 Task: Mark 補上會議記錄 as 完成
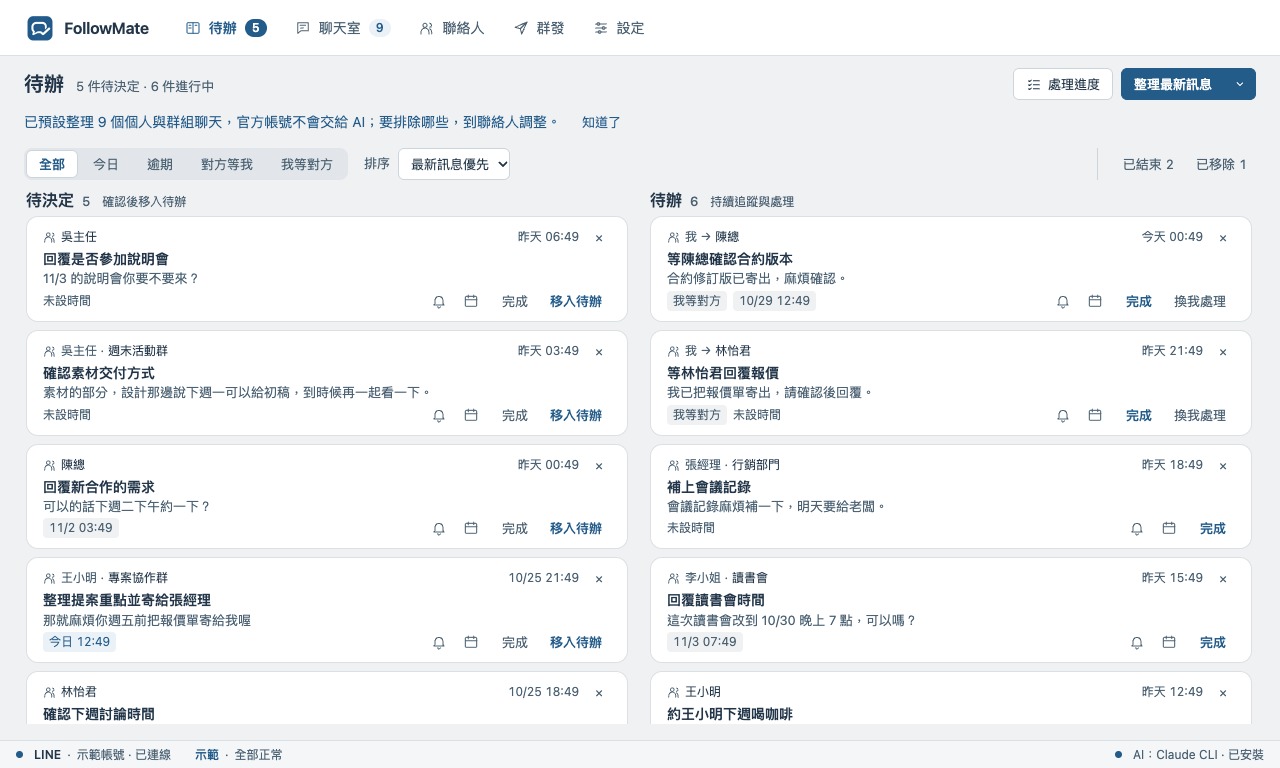tap(1213, 529)
